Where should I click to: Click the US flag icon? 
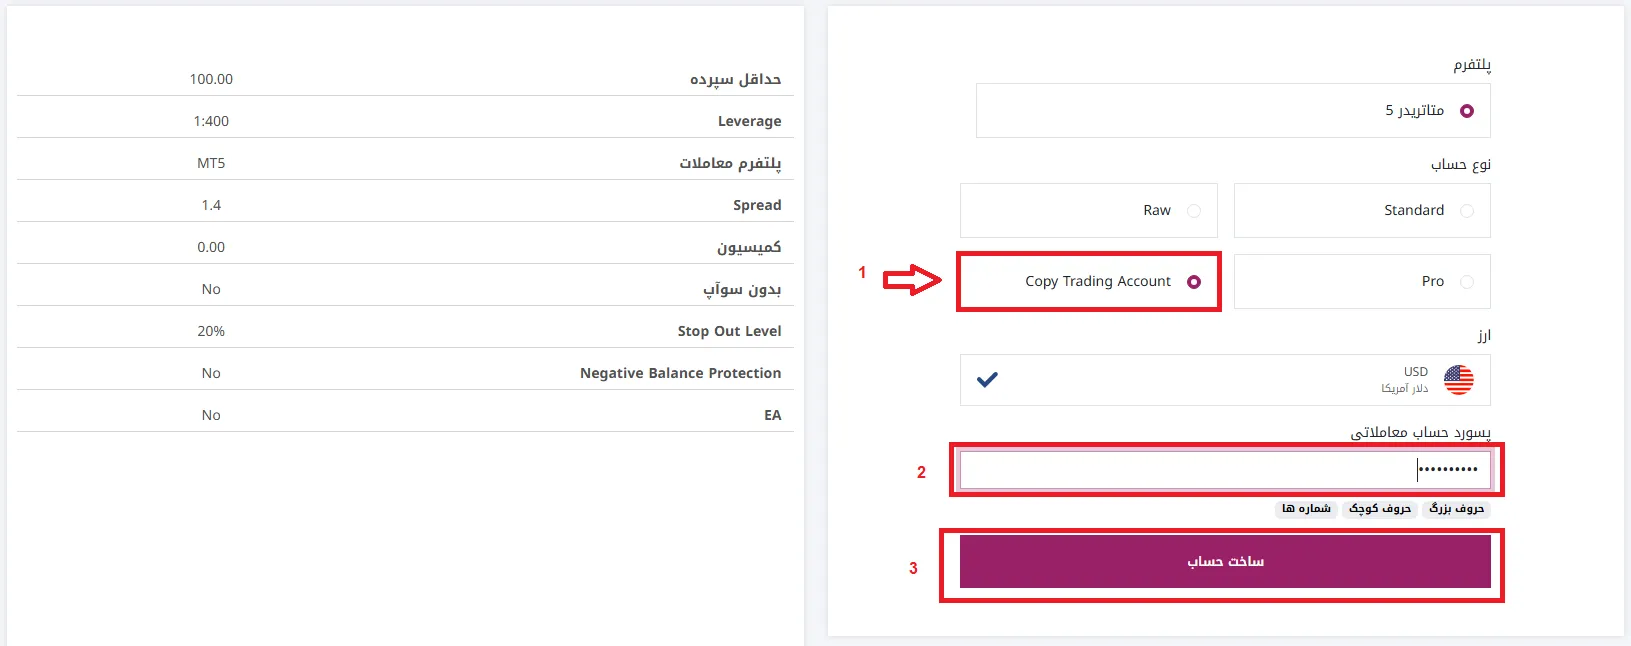point(1458,380)
